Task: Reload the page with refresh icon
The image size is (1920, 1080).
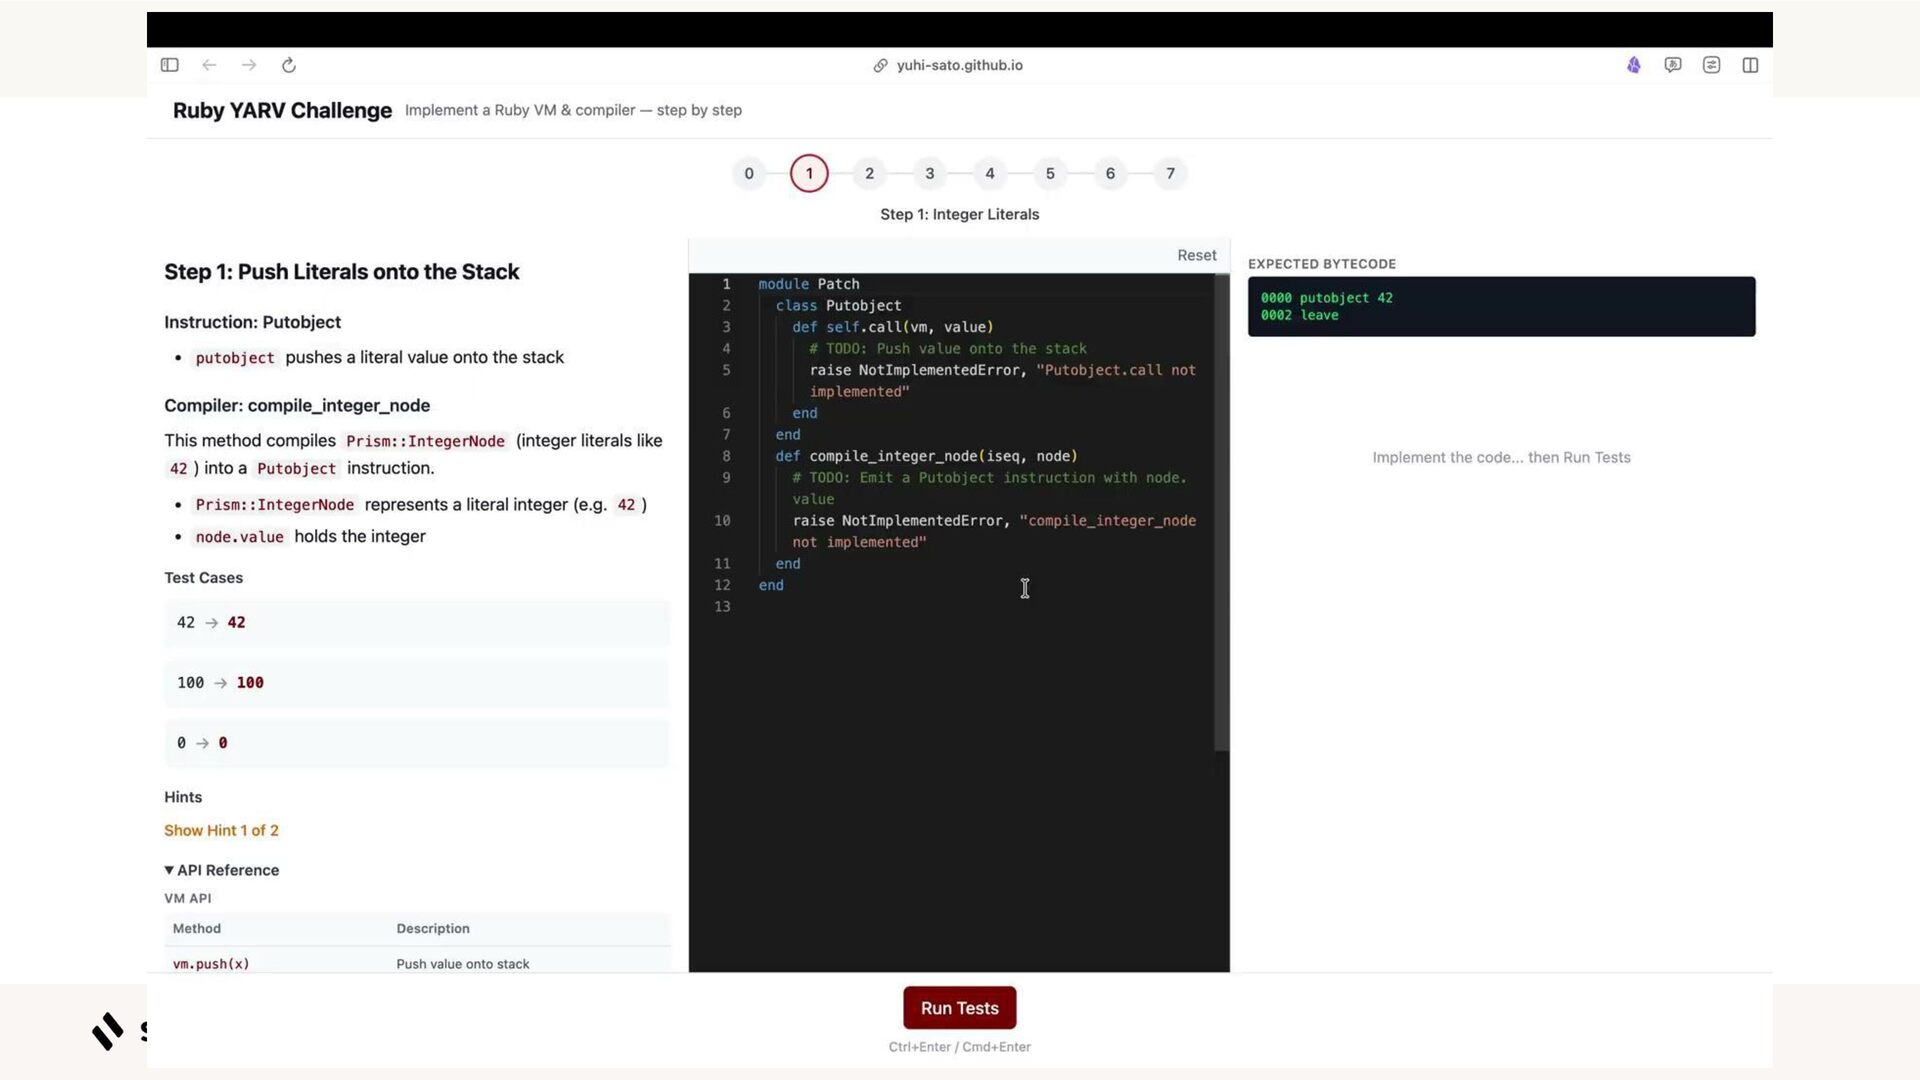Action: pyautogui.click(x=289, y=65)
